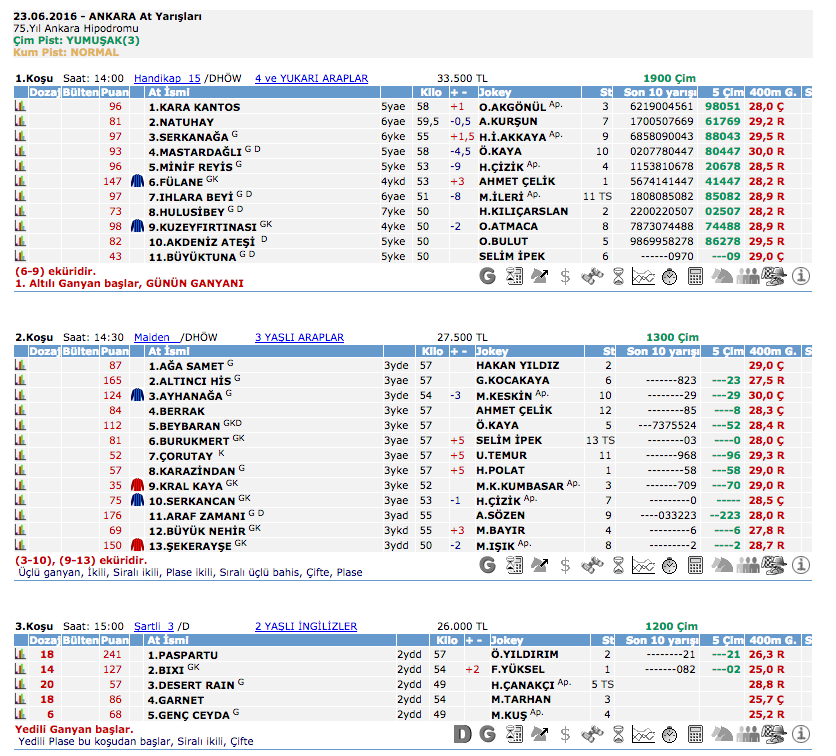
Task: Click the dollar sign icon in race 1
Action: 565,277
